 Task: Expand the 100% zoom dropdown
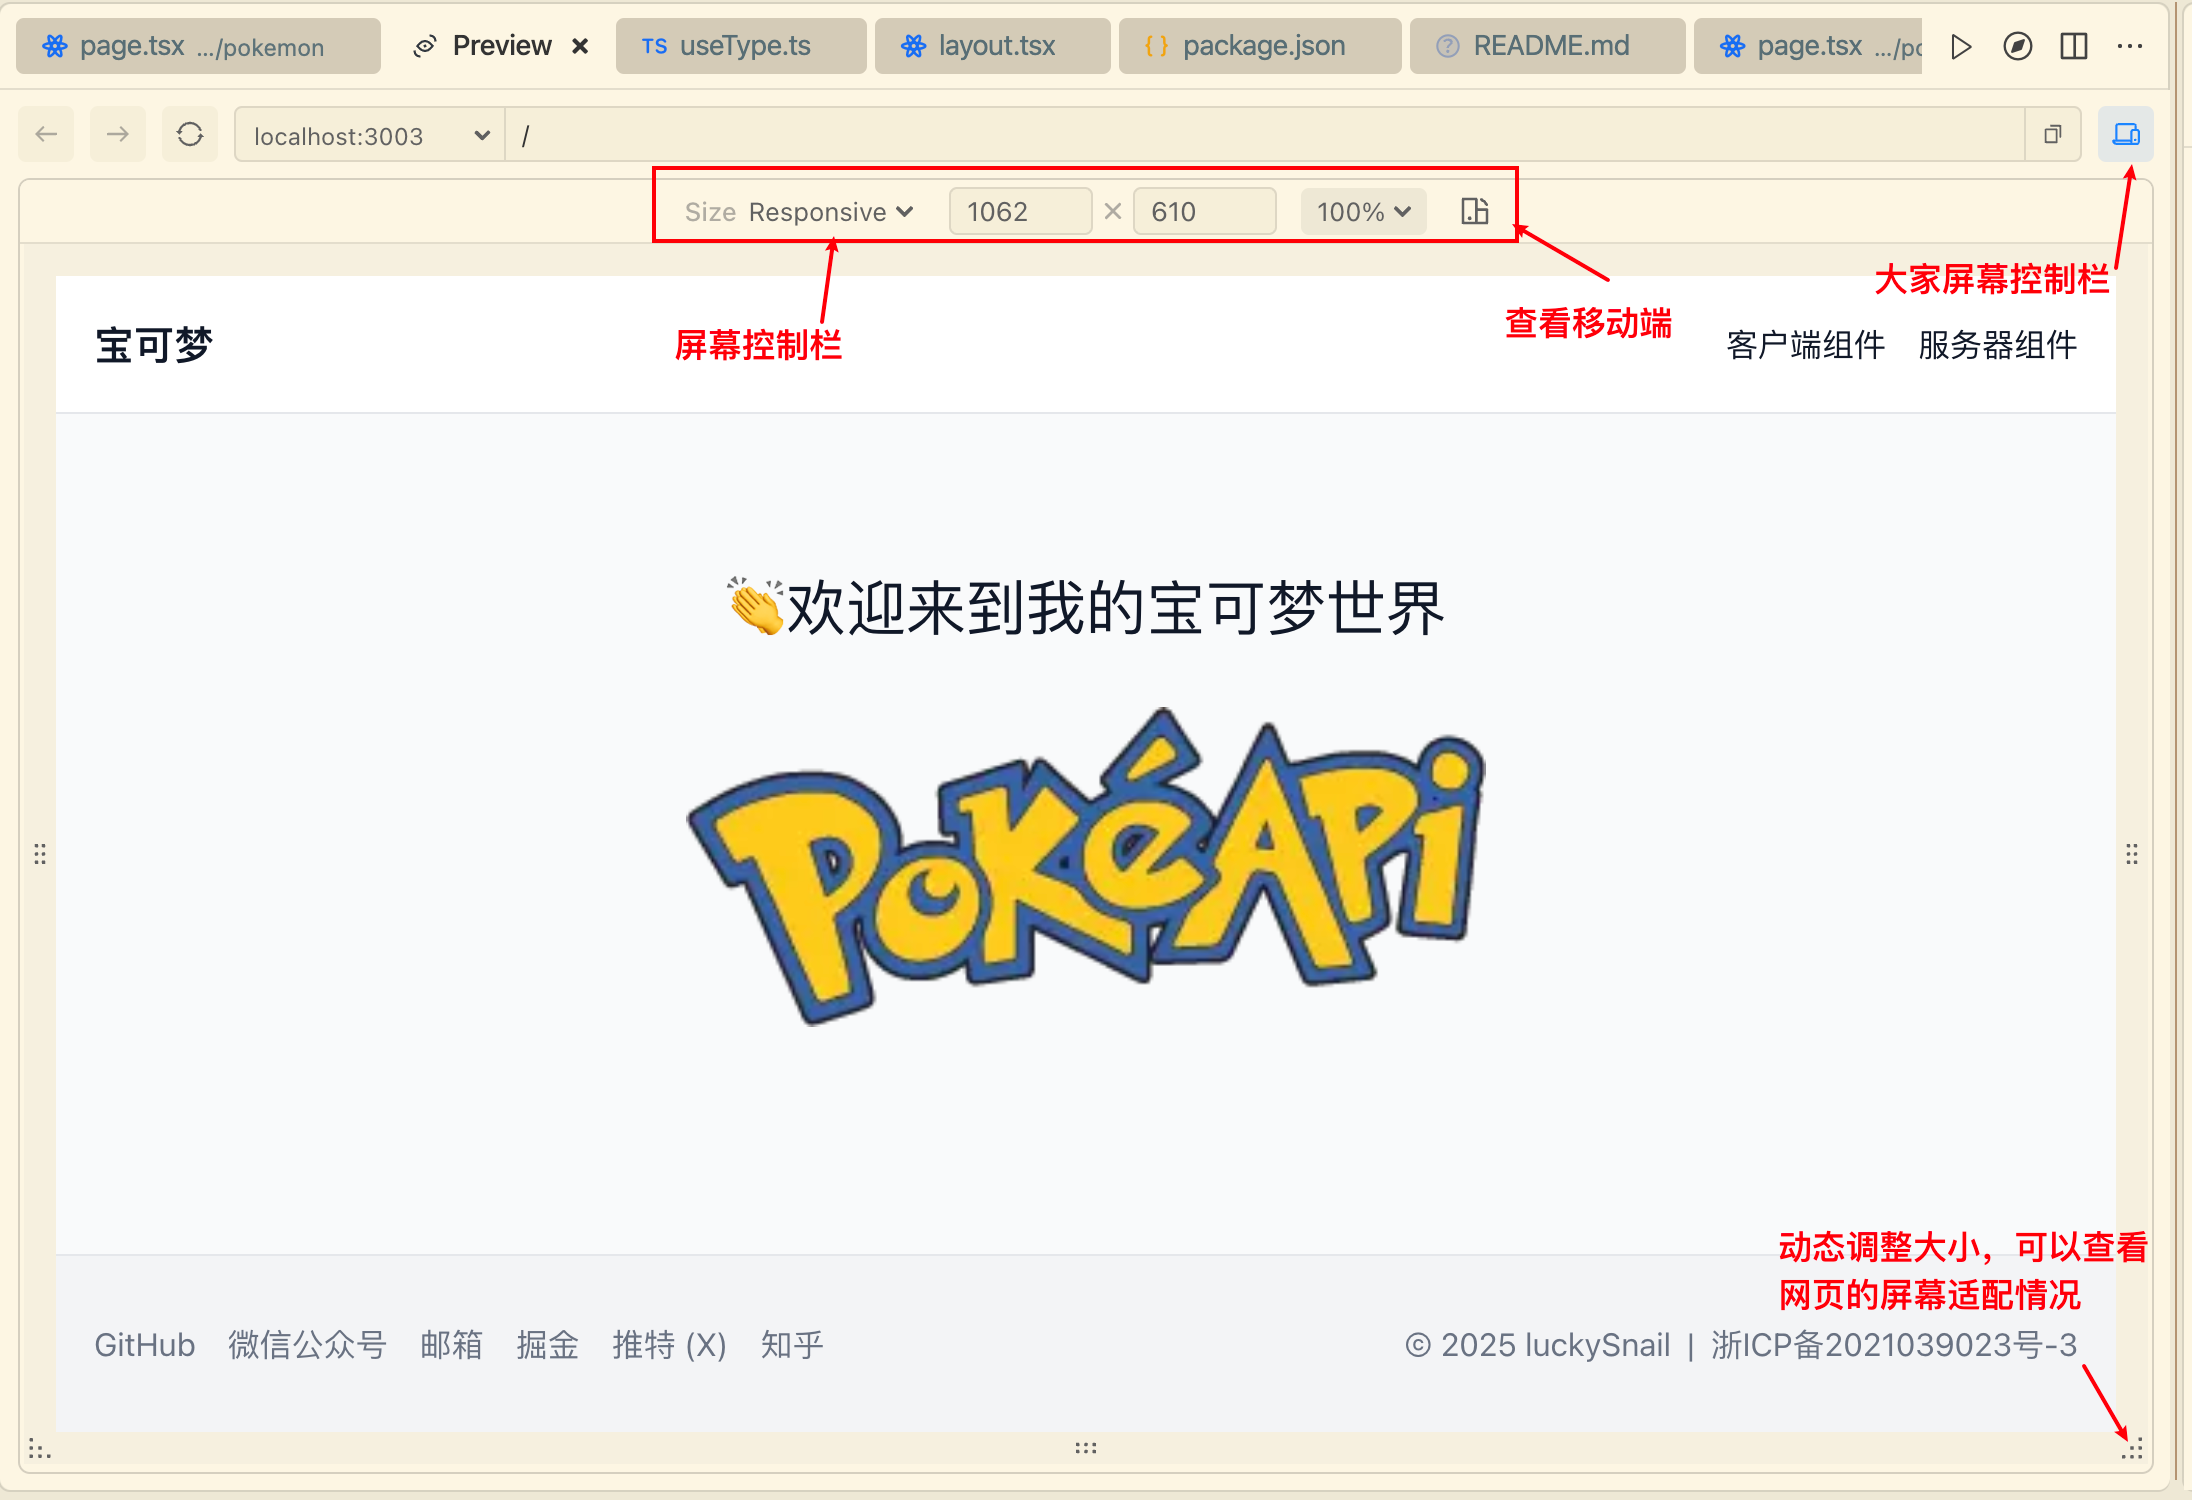[1363, 212]
